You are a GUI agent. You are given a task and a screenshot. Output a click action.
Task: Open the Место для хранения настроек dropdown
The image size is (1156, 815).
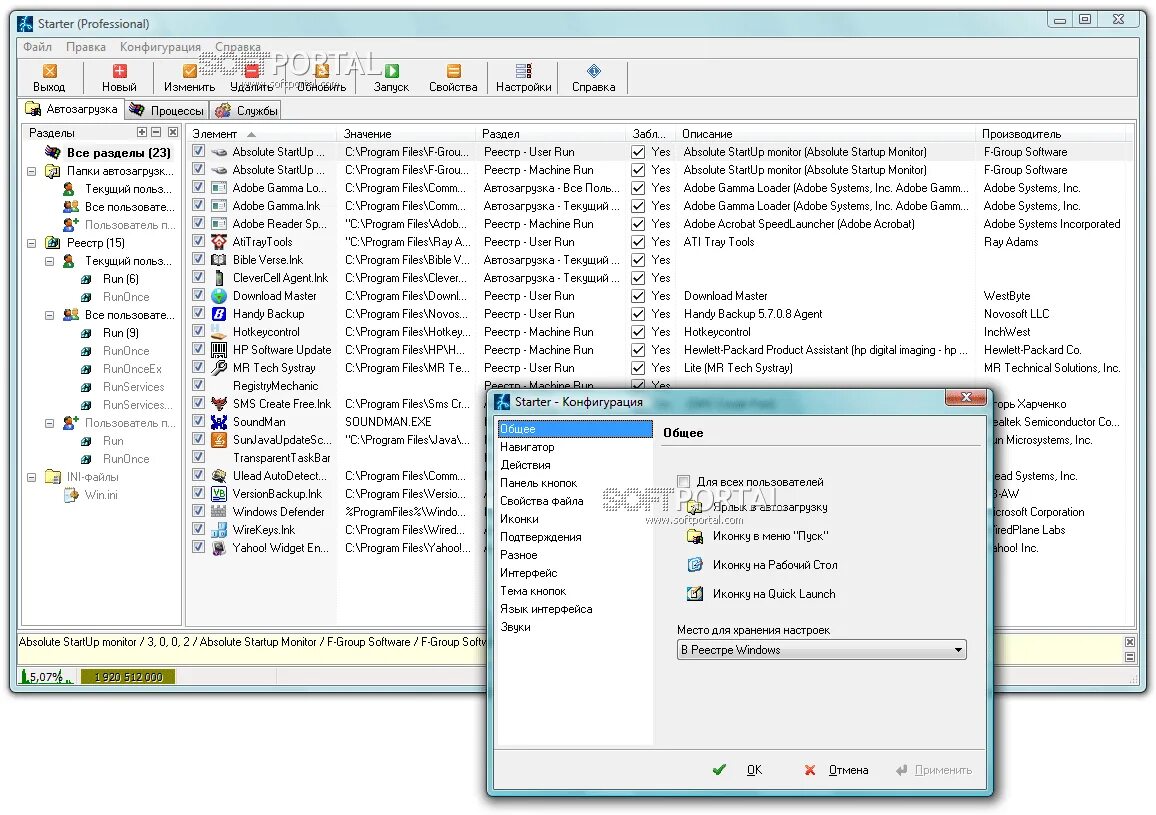coord(821,650)
